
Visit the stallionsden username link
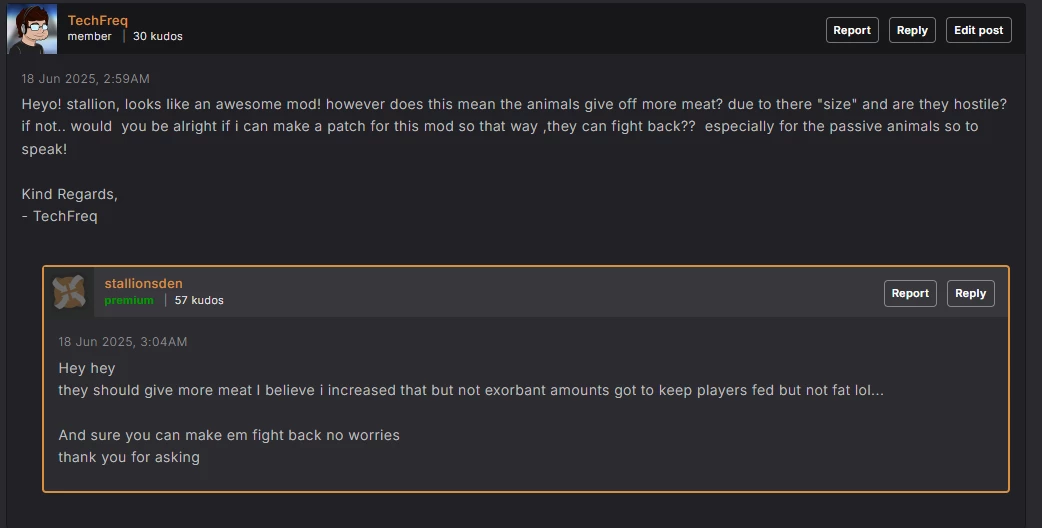click(x=144, y=283)
